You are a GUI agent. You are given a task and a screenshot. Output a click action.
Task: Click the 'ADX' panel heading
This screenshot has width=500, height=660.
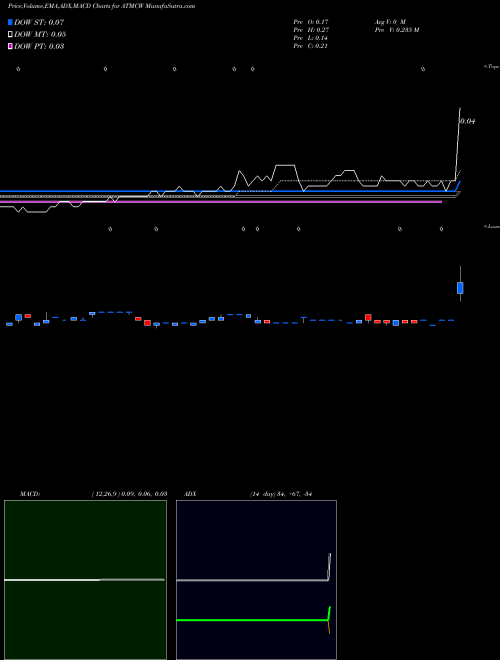coord(190,494)
